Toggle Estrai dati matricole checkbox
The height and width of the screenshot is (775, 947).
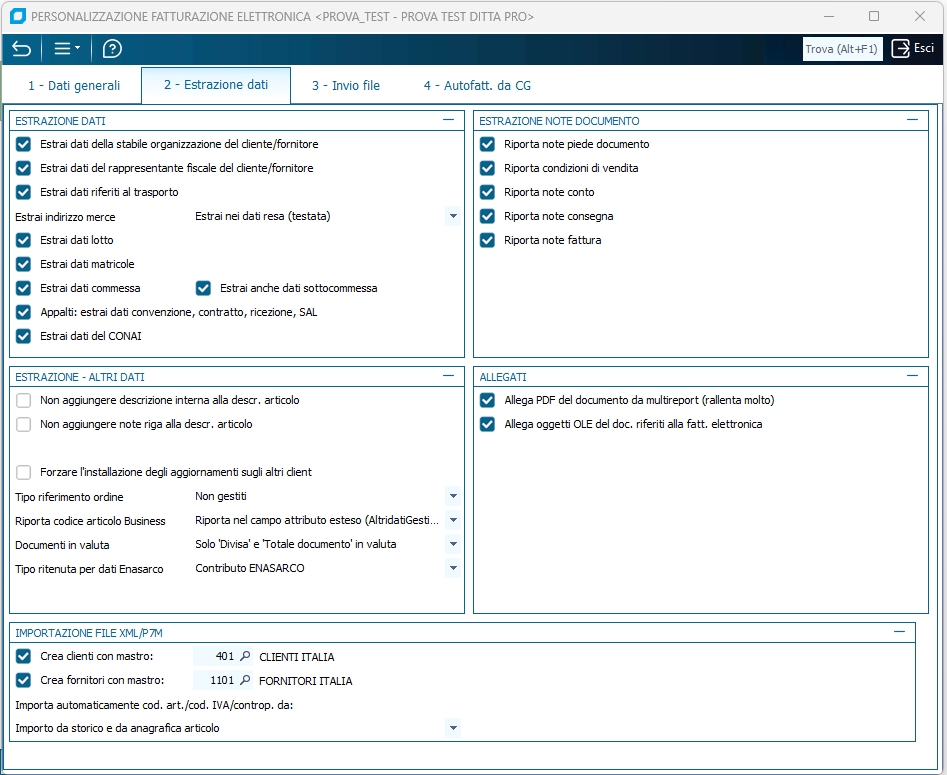pos(24,265)
